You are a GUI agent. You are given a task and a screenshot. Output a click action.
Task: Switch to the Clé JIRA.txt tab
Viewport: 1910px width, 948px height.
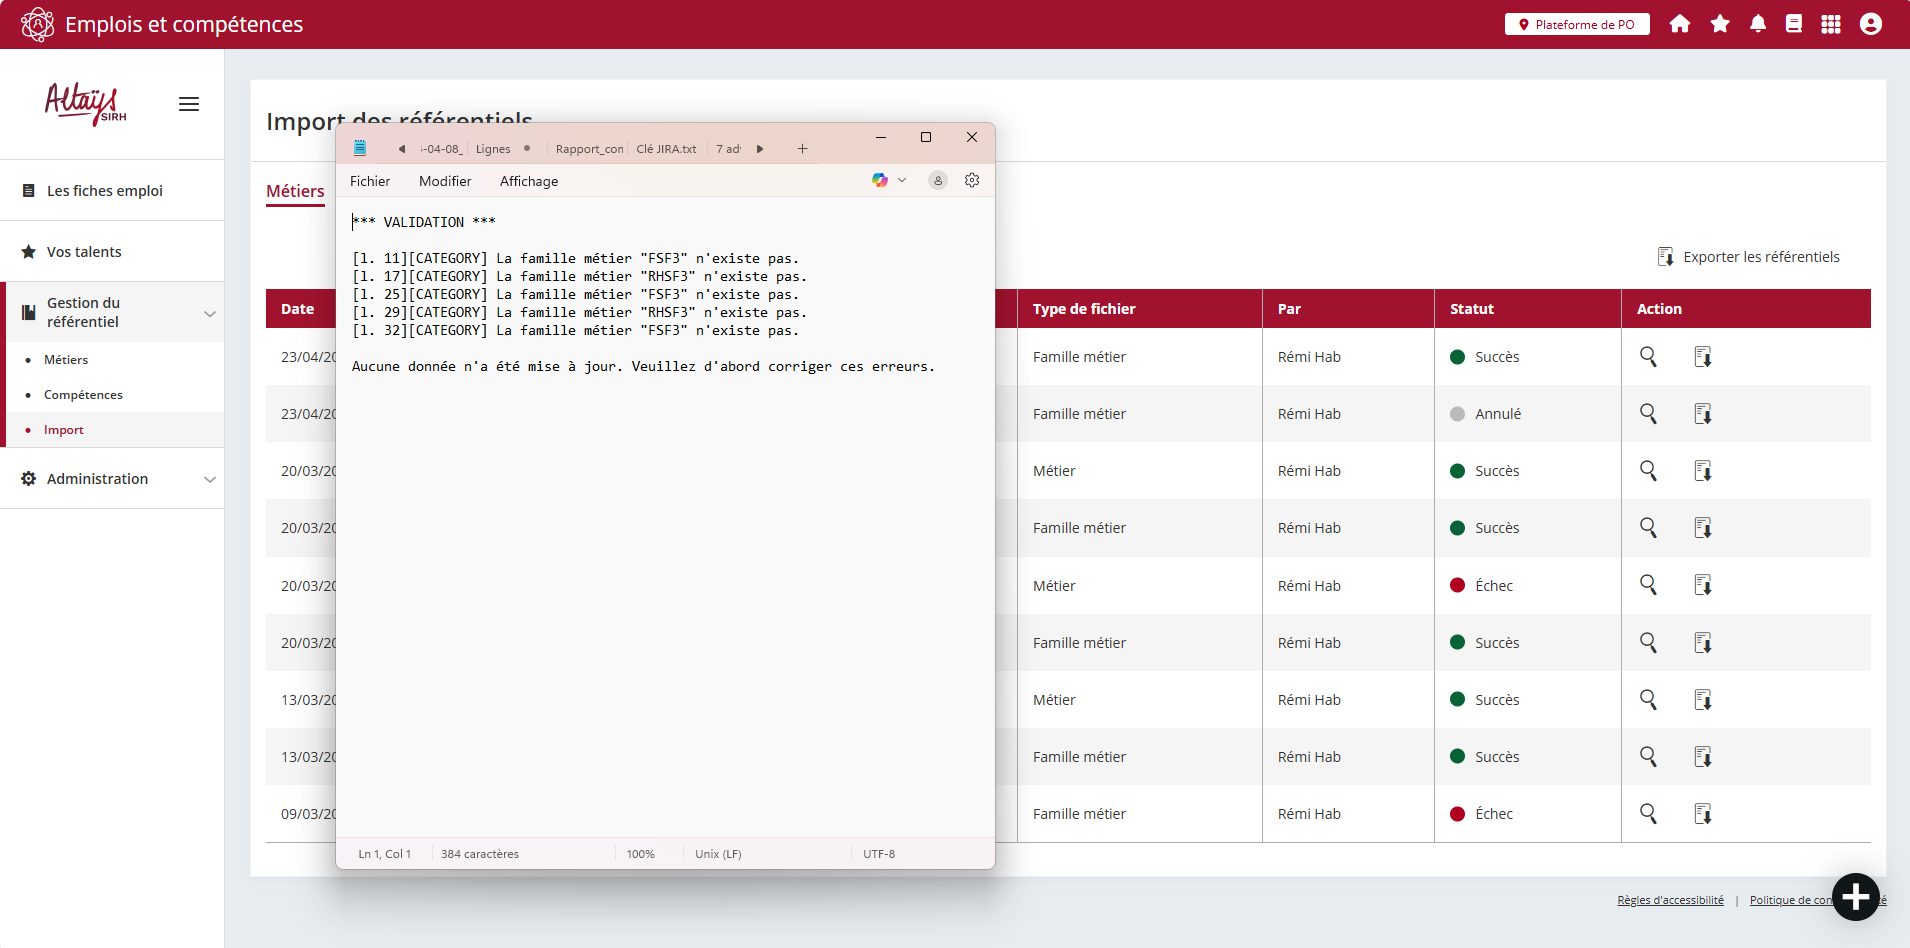pyautogui.click(x=666, y=149)
